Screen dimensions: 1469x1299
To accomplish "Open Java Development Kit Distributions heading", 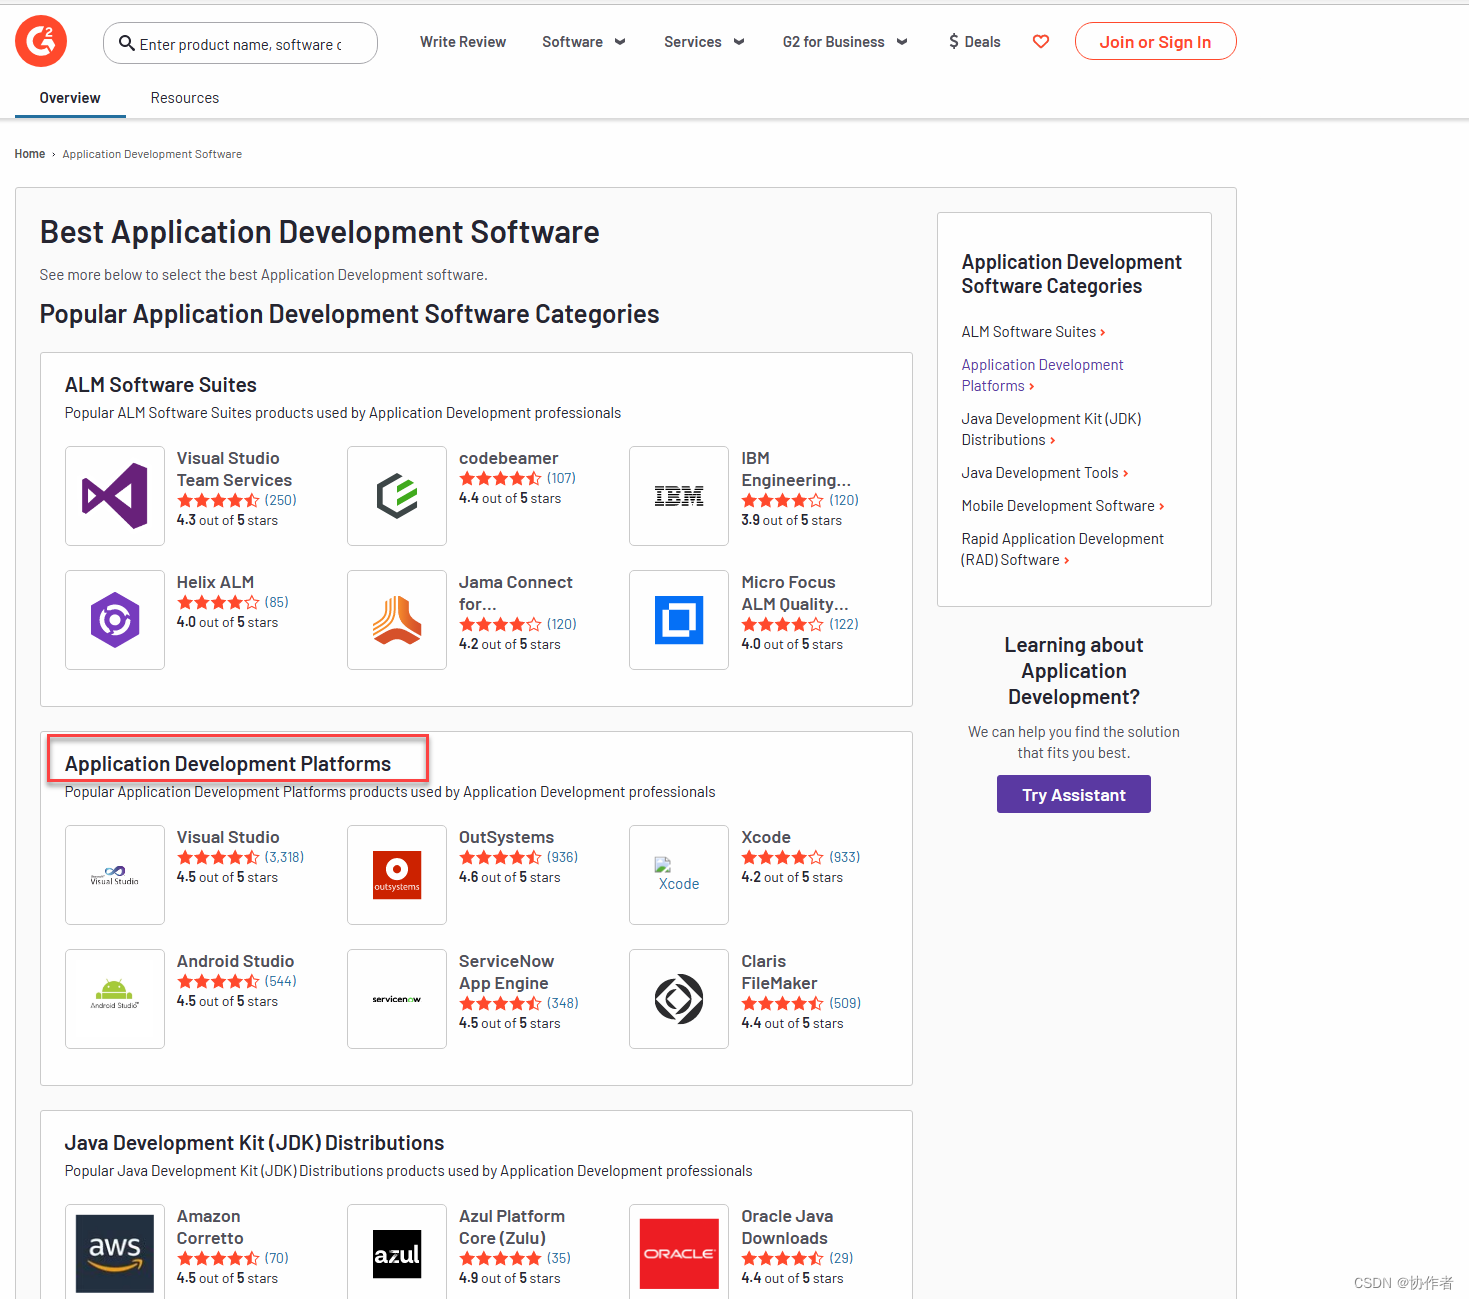I will point(254,1143).
